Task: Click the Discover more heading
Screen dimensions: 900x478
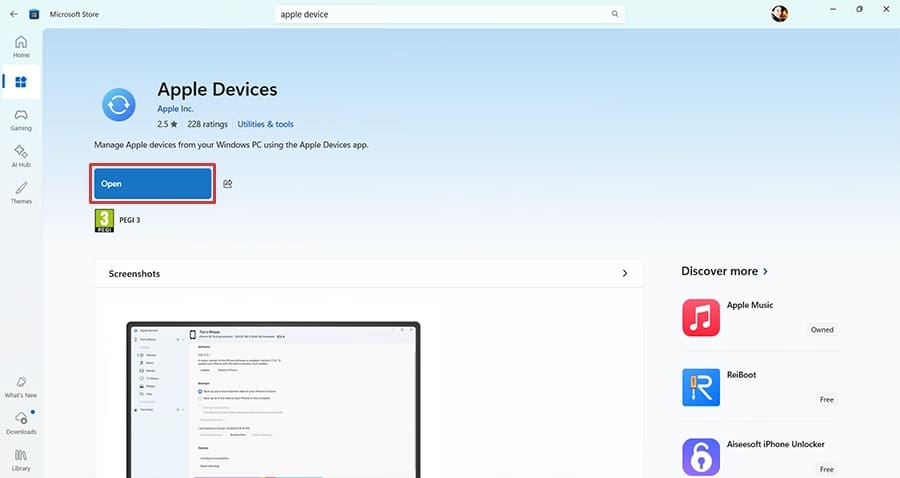Action: pyautogui.click(x=719, y=271)
